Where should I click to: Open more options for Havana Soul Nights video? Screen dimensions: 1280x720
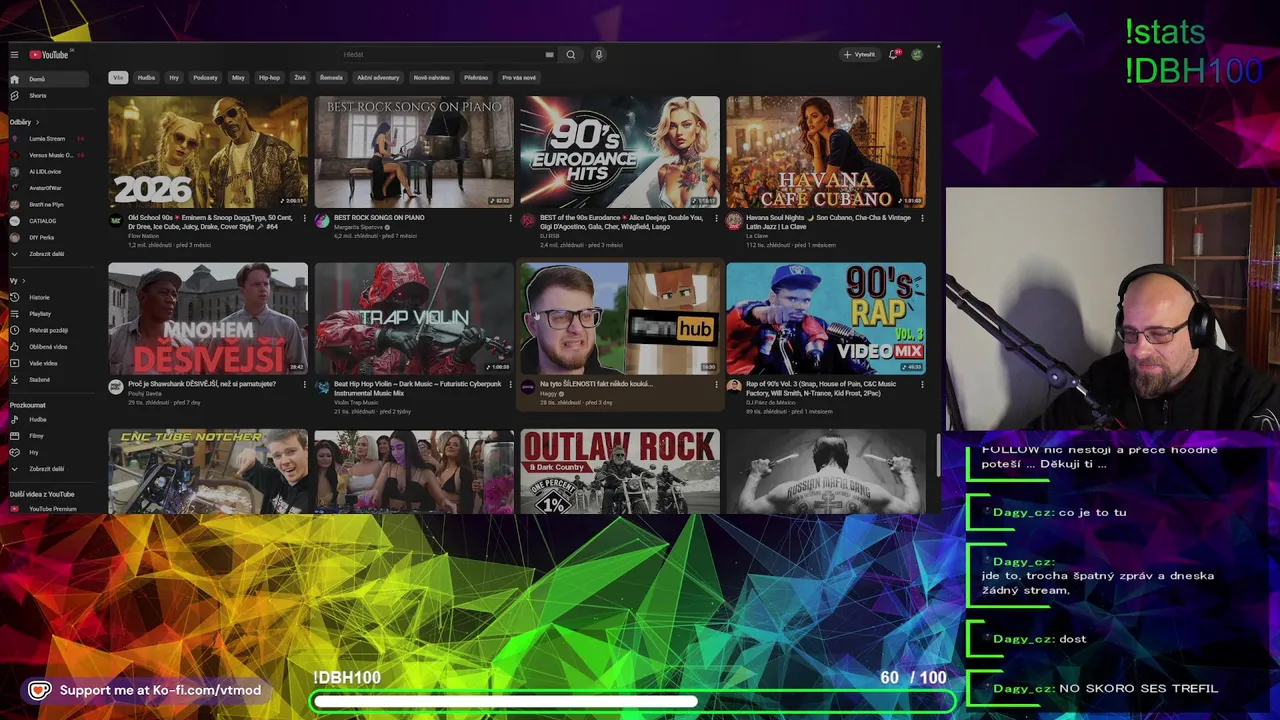[x=922, y=218]
